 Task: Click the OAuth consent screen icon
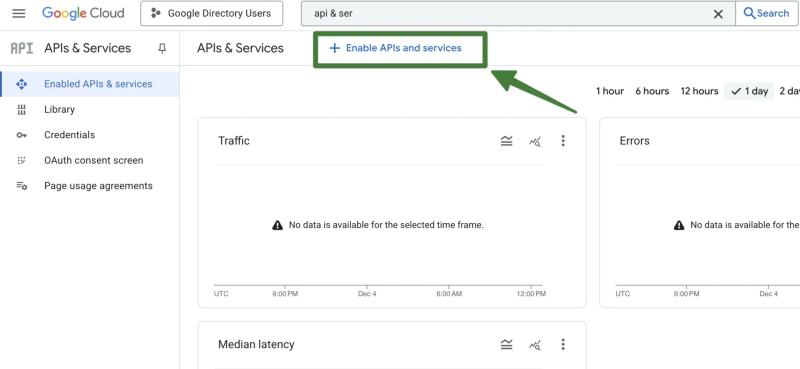coord(21,160)
